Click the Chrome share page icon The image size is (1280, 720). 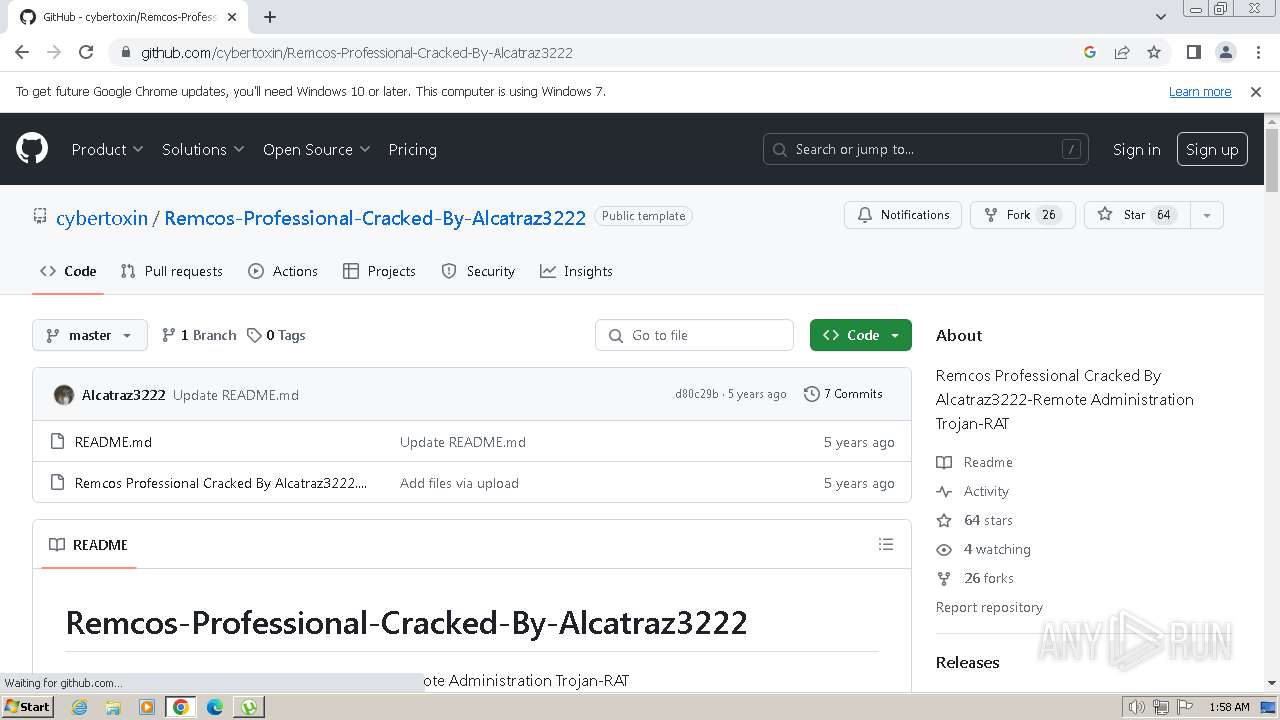click(x=1122, y=52)
